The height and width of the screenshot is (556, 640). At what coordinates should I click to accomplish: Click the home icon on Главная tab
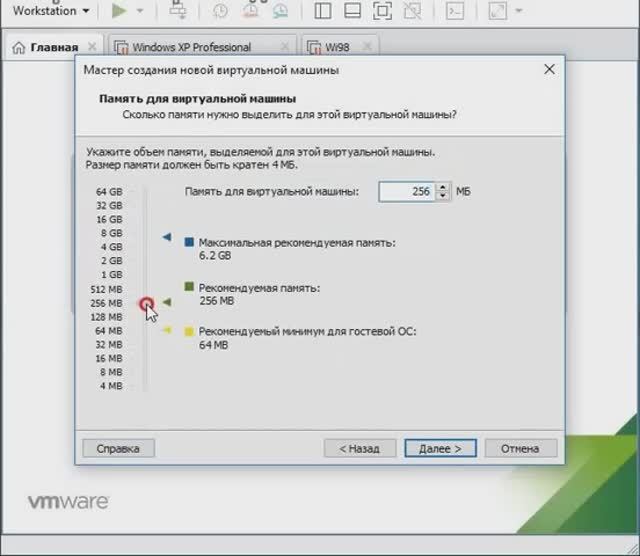click(x=18, y=48)
